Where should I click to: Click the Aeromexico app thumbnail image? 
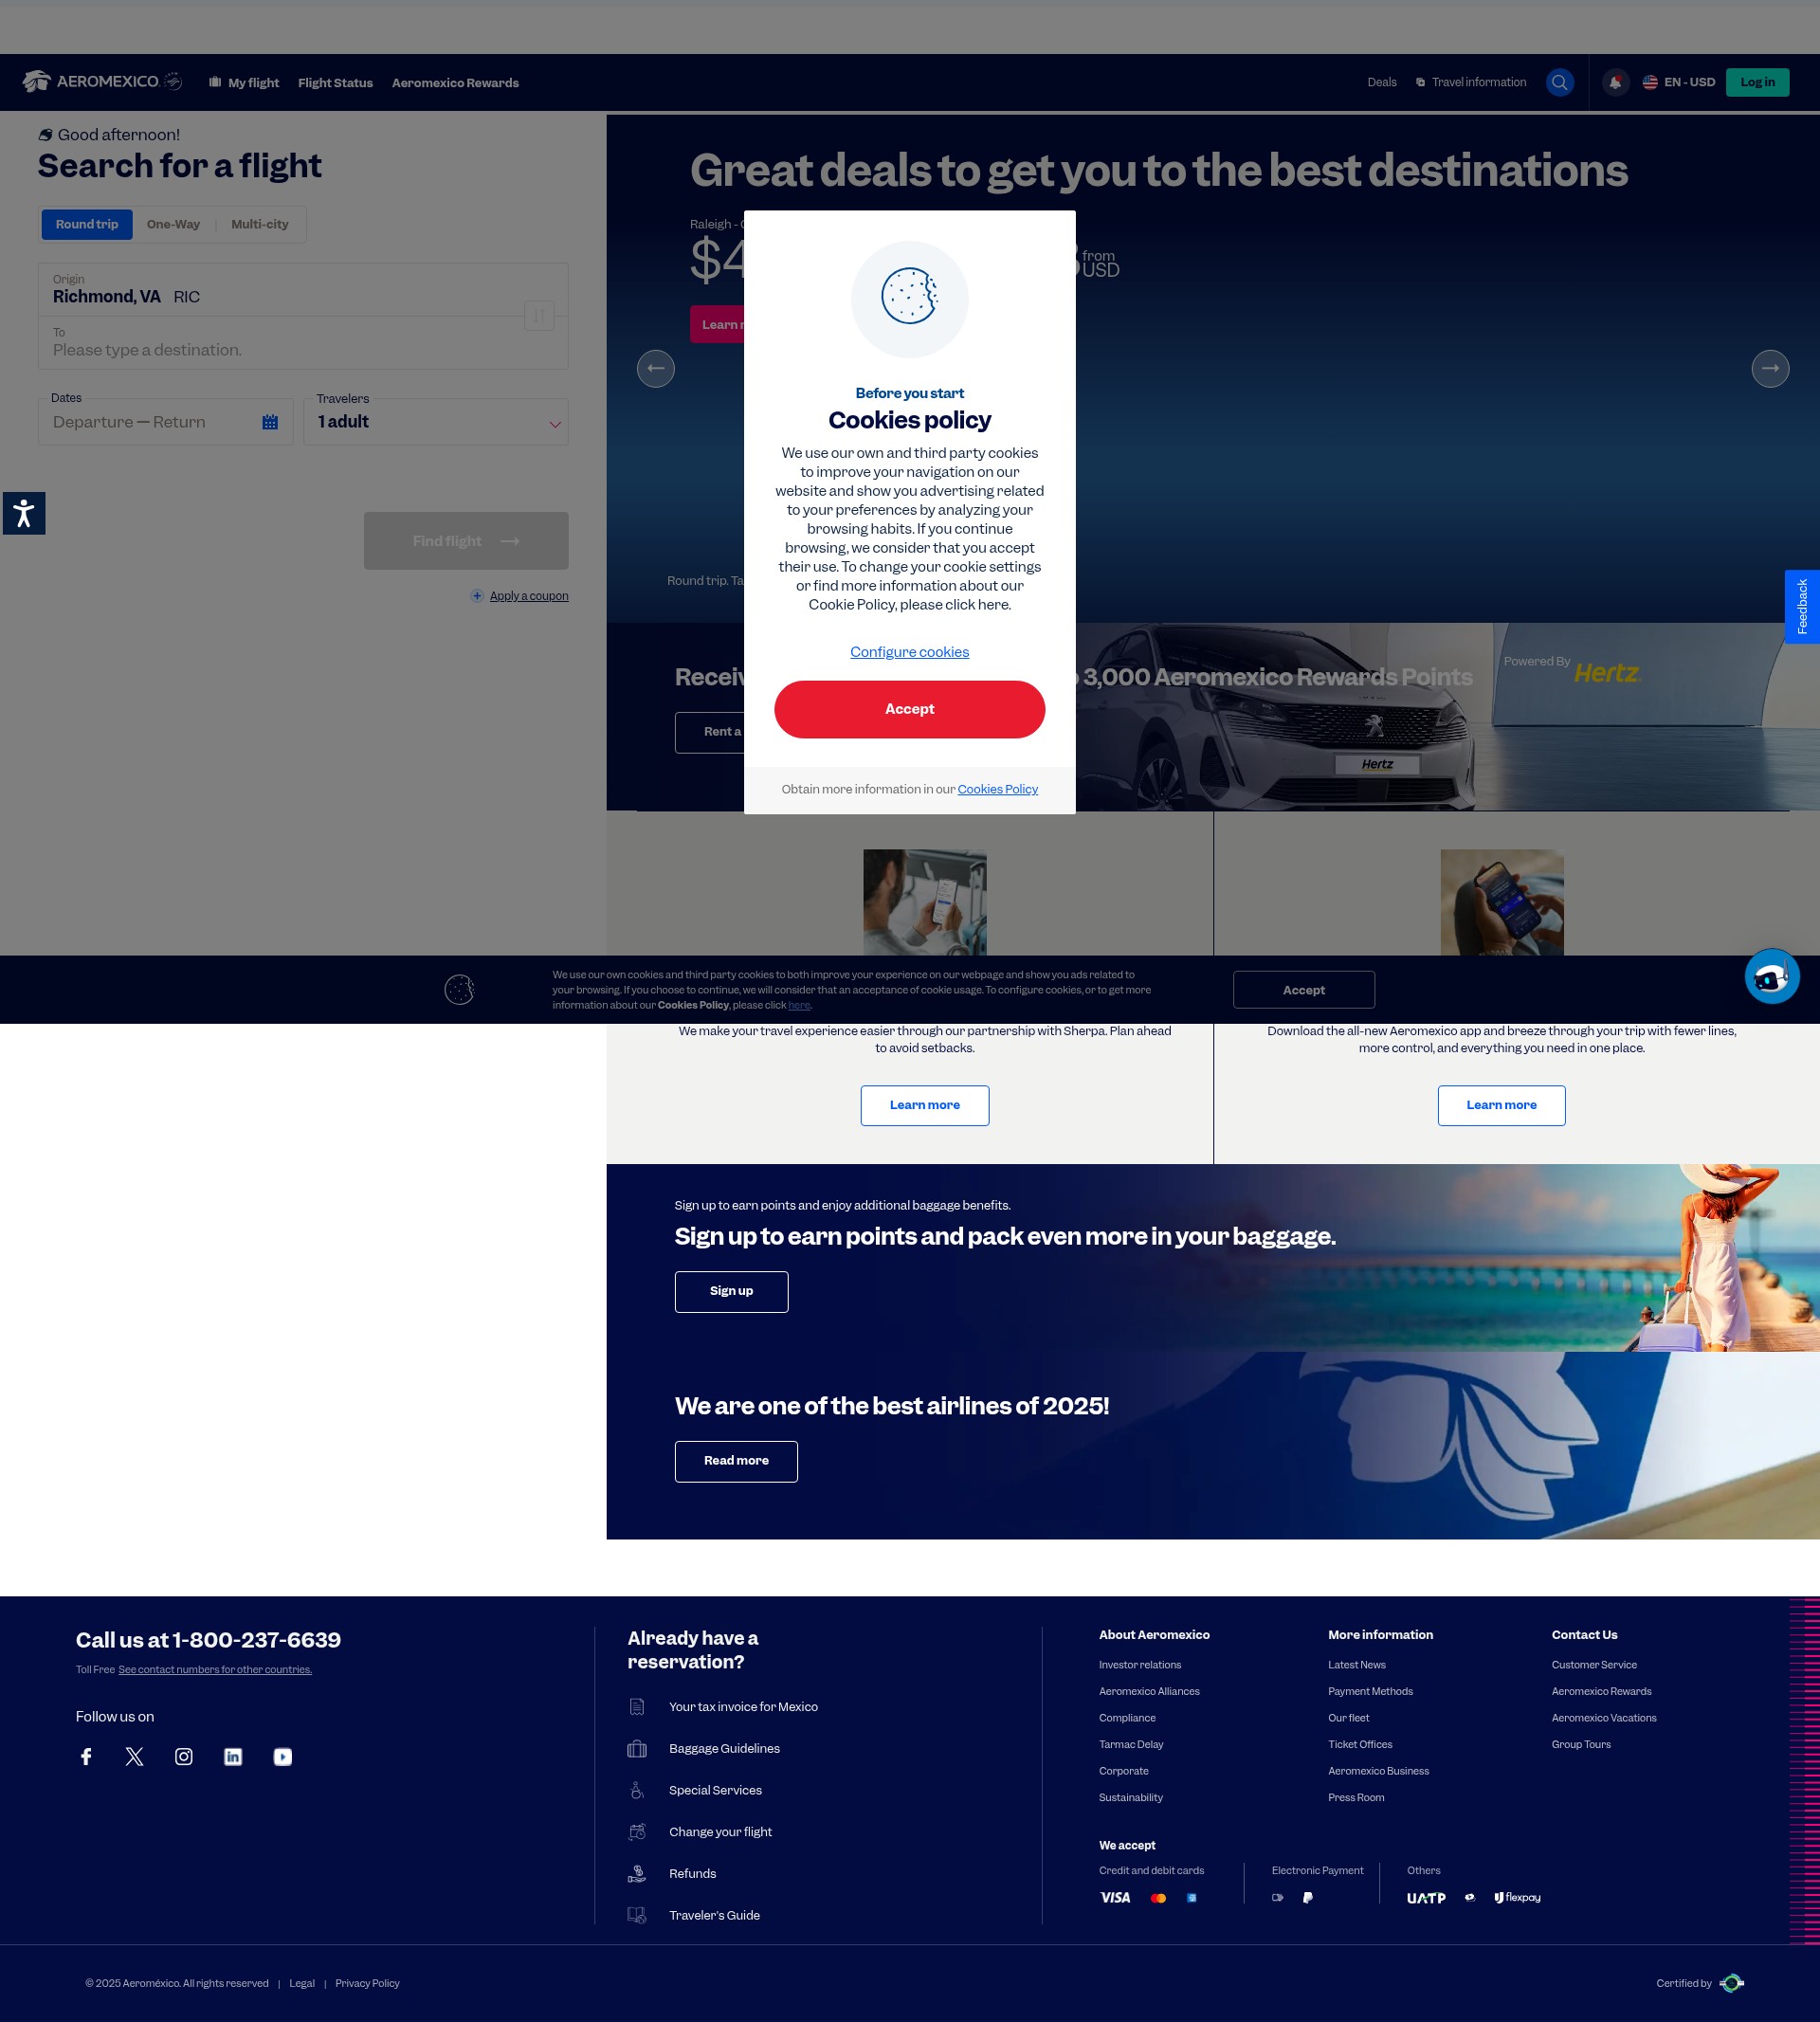1501,902
